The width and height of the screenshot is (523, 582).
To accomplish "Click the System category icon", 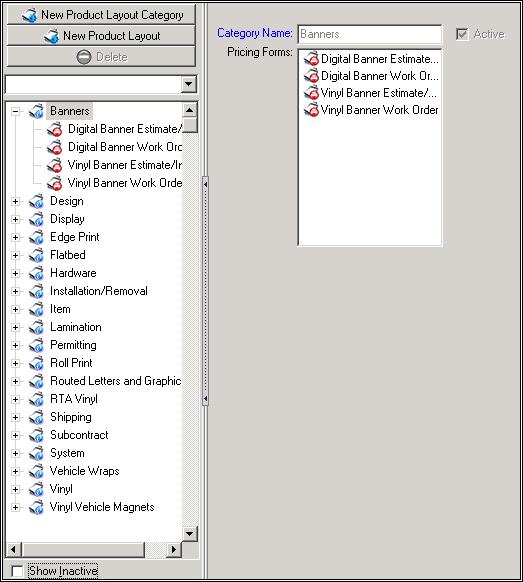I will [x=36, y=453].
